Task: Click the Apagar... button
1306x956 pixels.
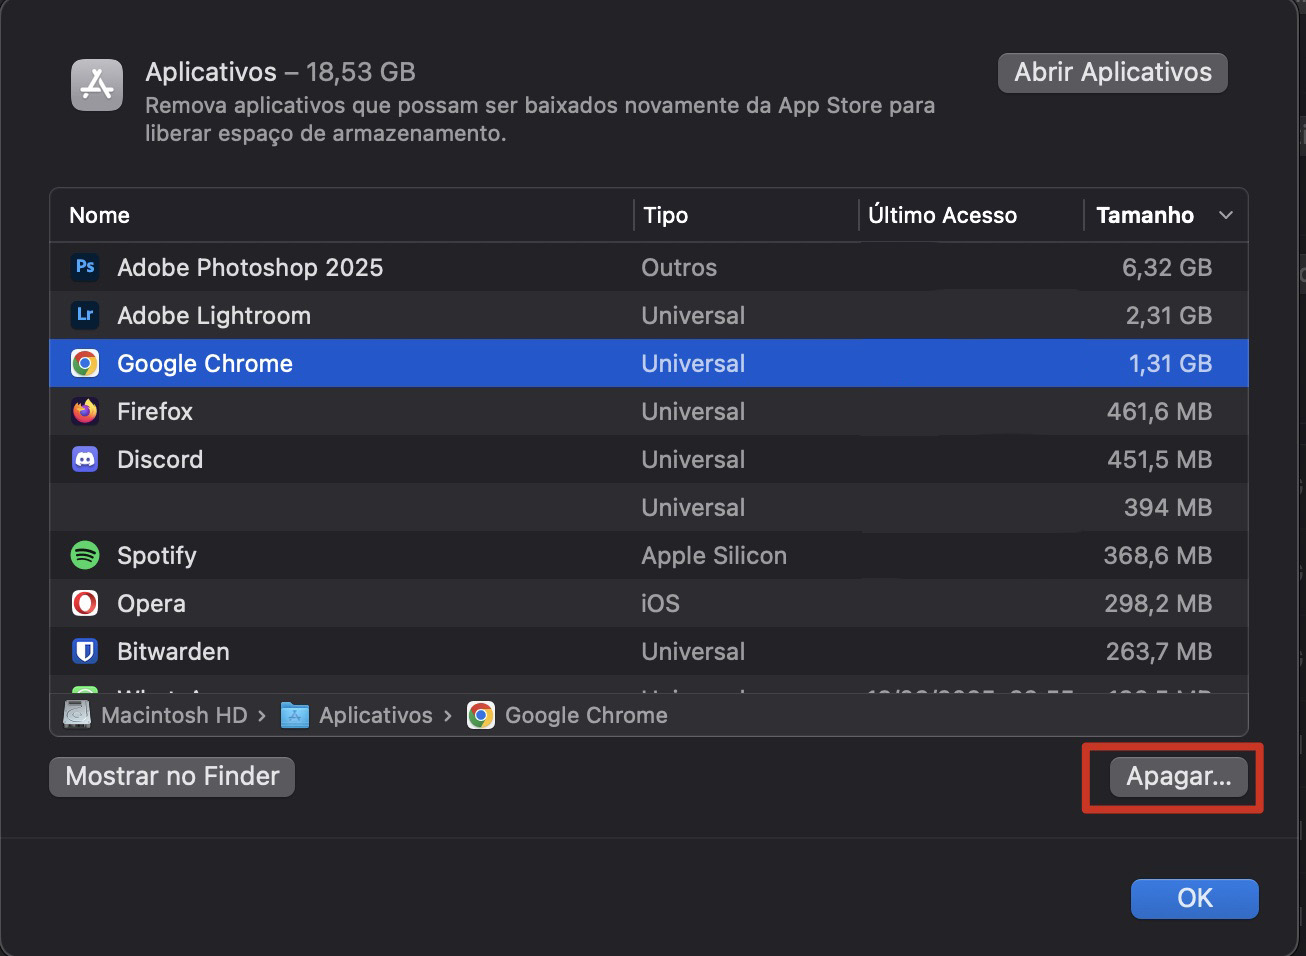Action: [x=1177, y=777]
